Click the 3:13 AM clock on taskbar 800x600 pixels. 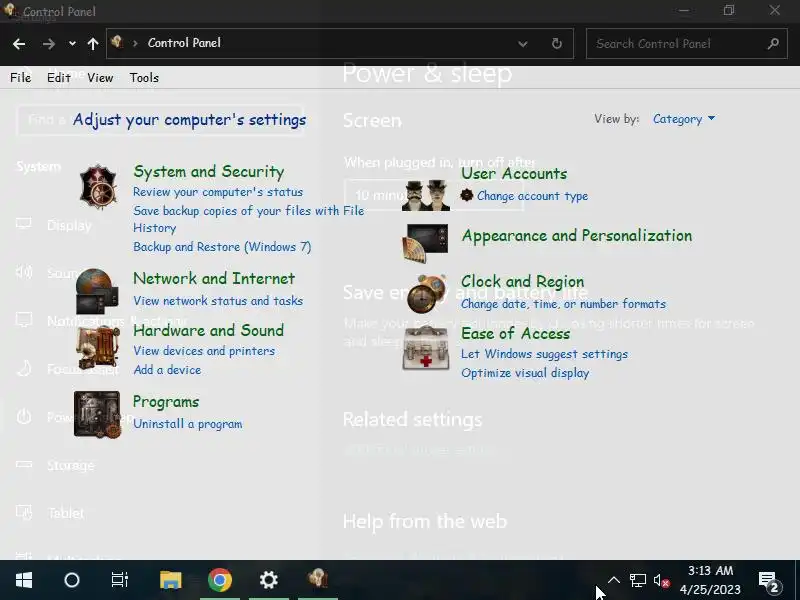tap(710, 570)
